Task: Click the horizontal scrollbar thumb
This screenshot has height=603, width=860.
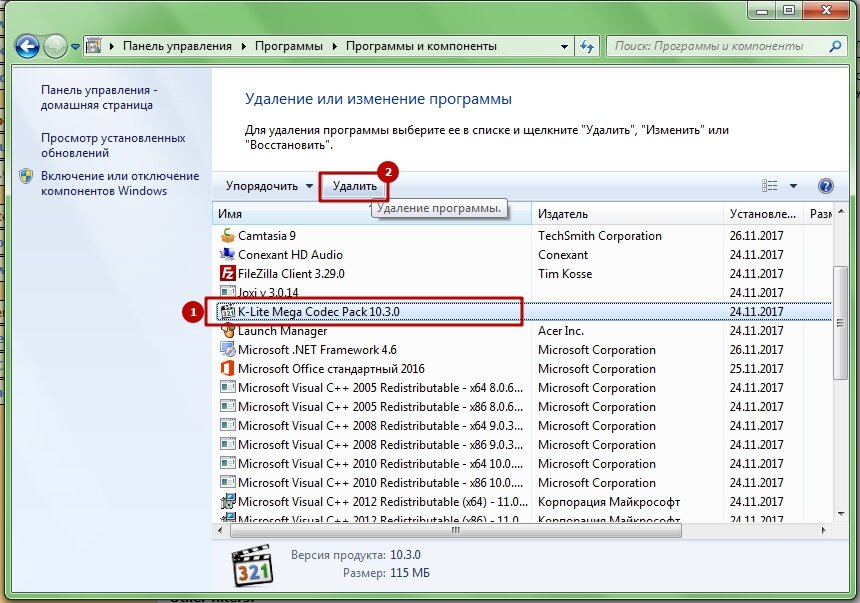Action: point(456,530)
